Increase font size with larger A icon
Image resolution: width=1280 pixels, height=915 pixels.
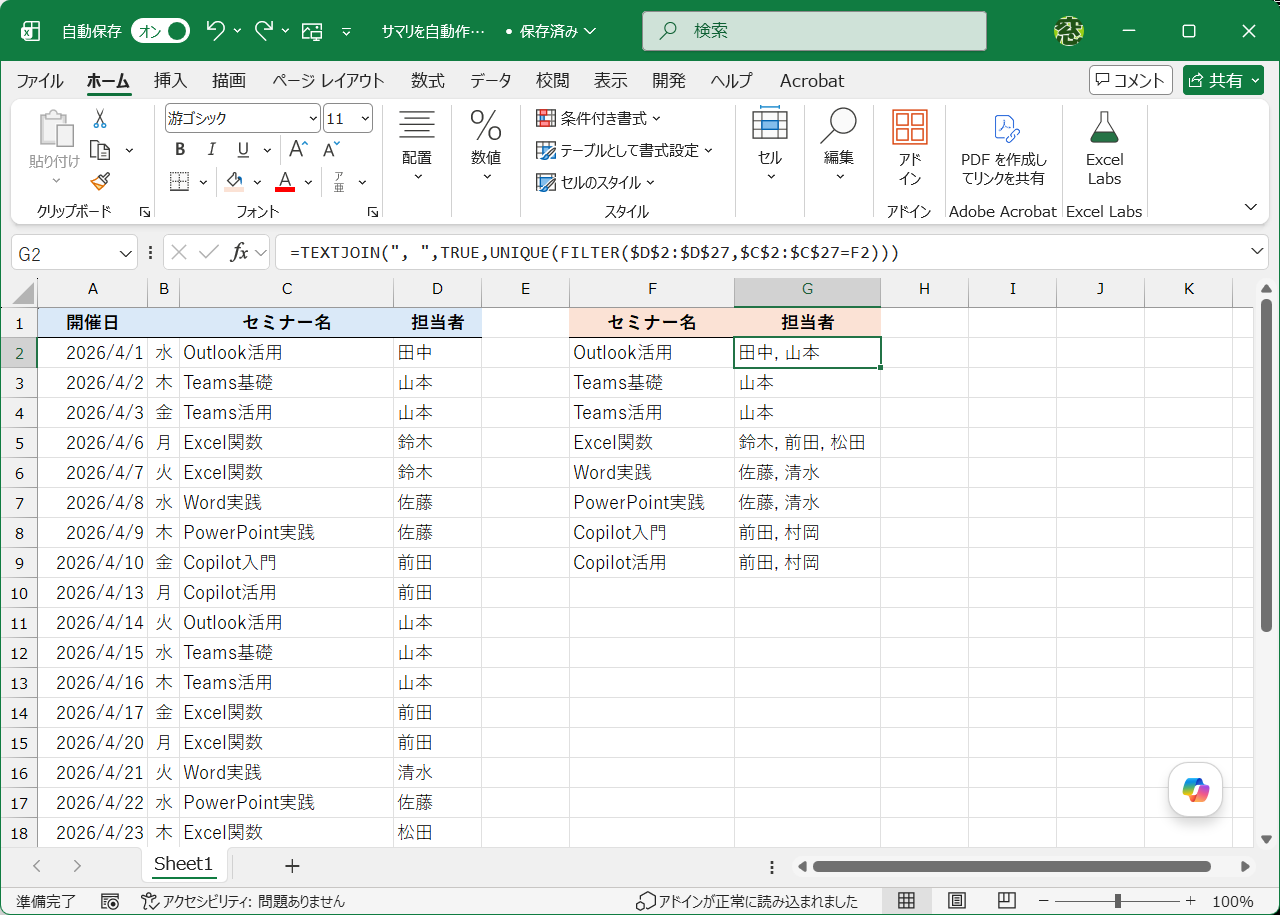pyautogui.click(x=297, y=150)
